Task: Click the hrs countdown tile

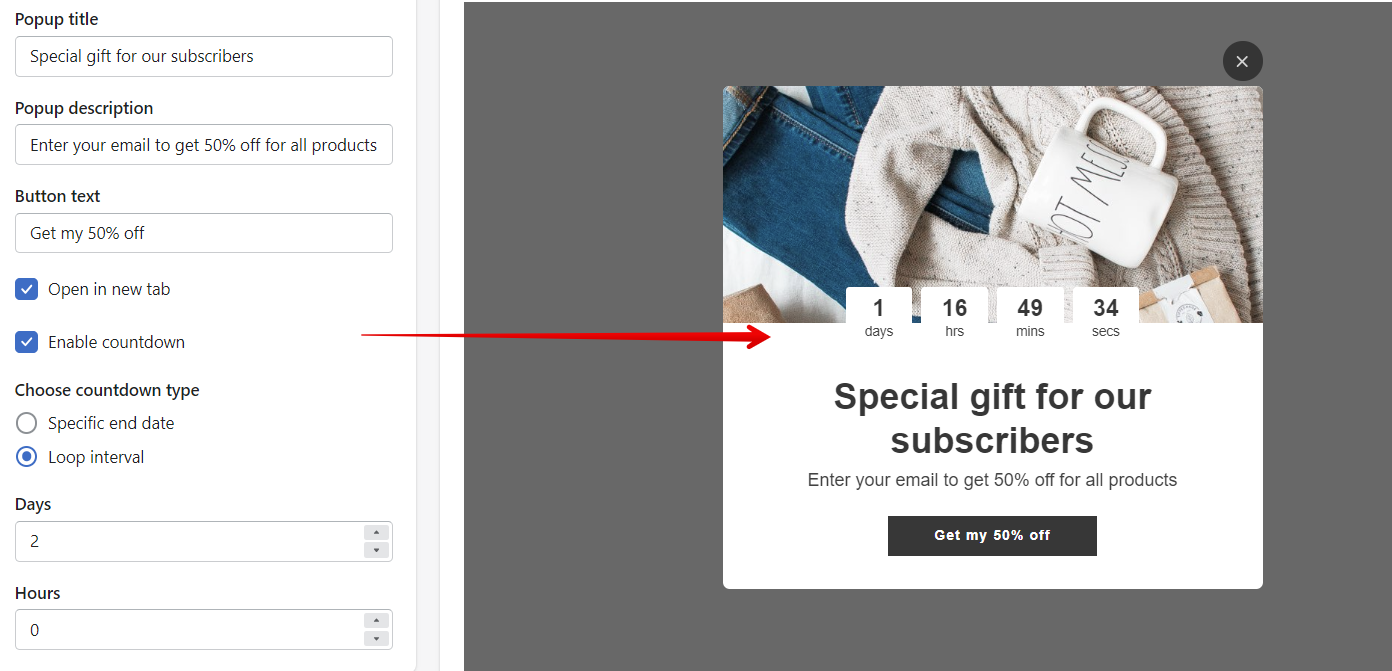Action: (955, 316)
